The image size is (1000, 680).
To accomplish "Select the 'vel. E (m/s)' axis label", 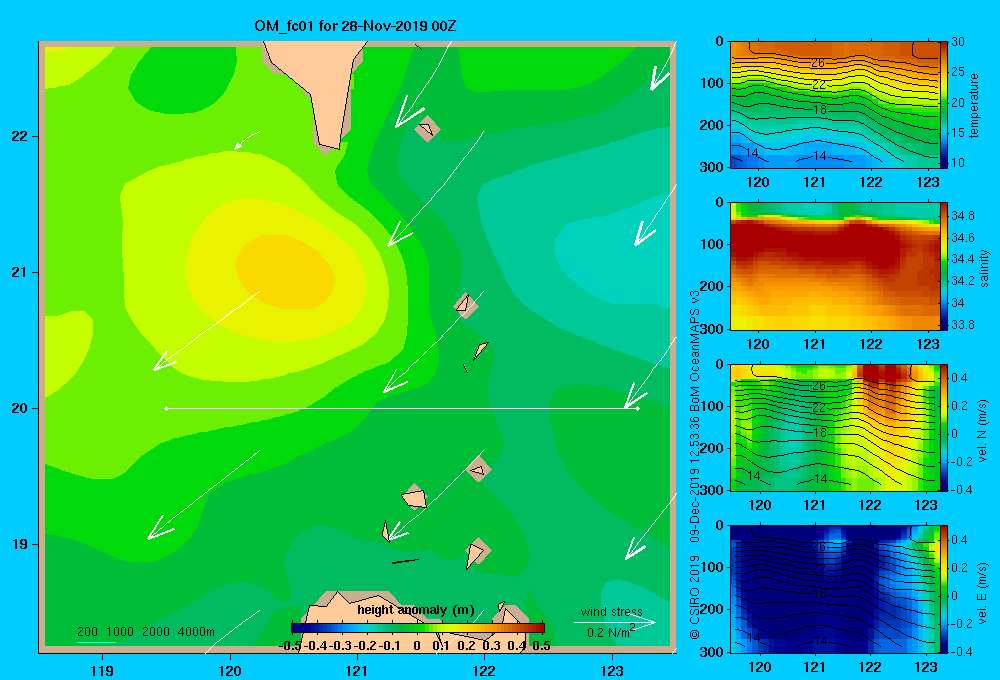I will [x=982, y=593].
